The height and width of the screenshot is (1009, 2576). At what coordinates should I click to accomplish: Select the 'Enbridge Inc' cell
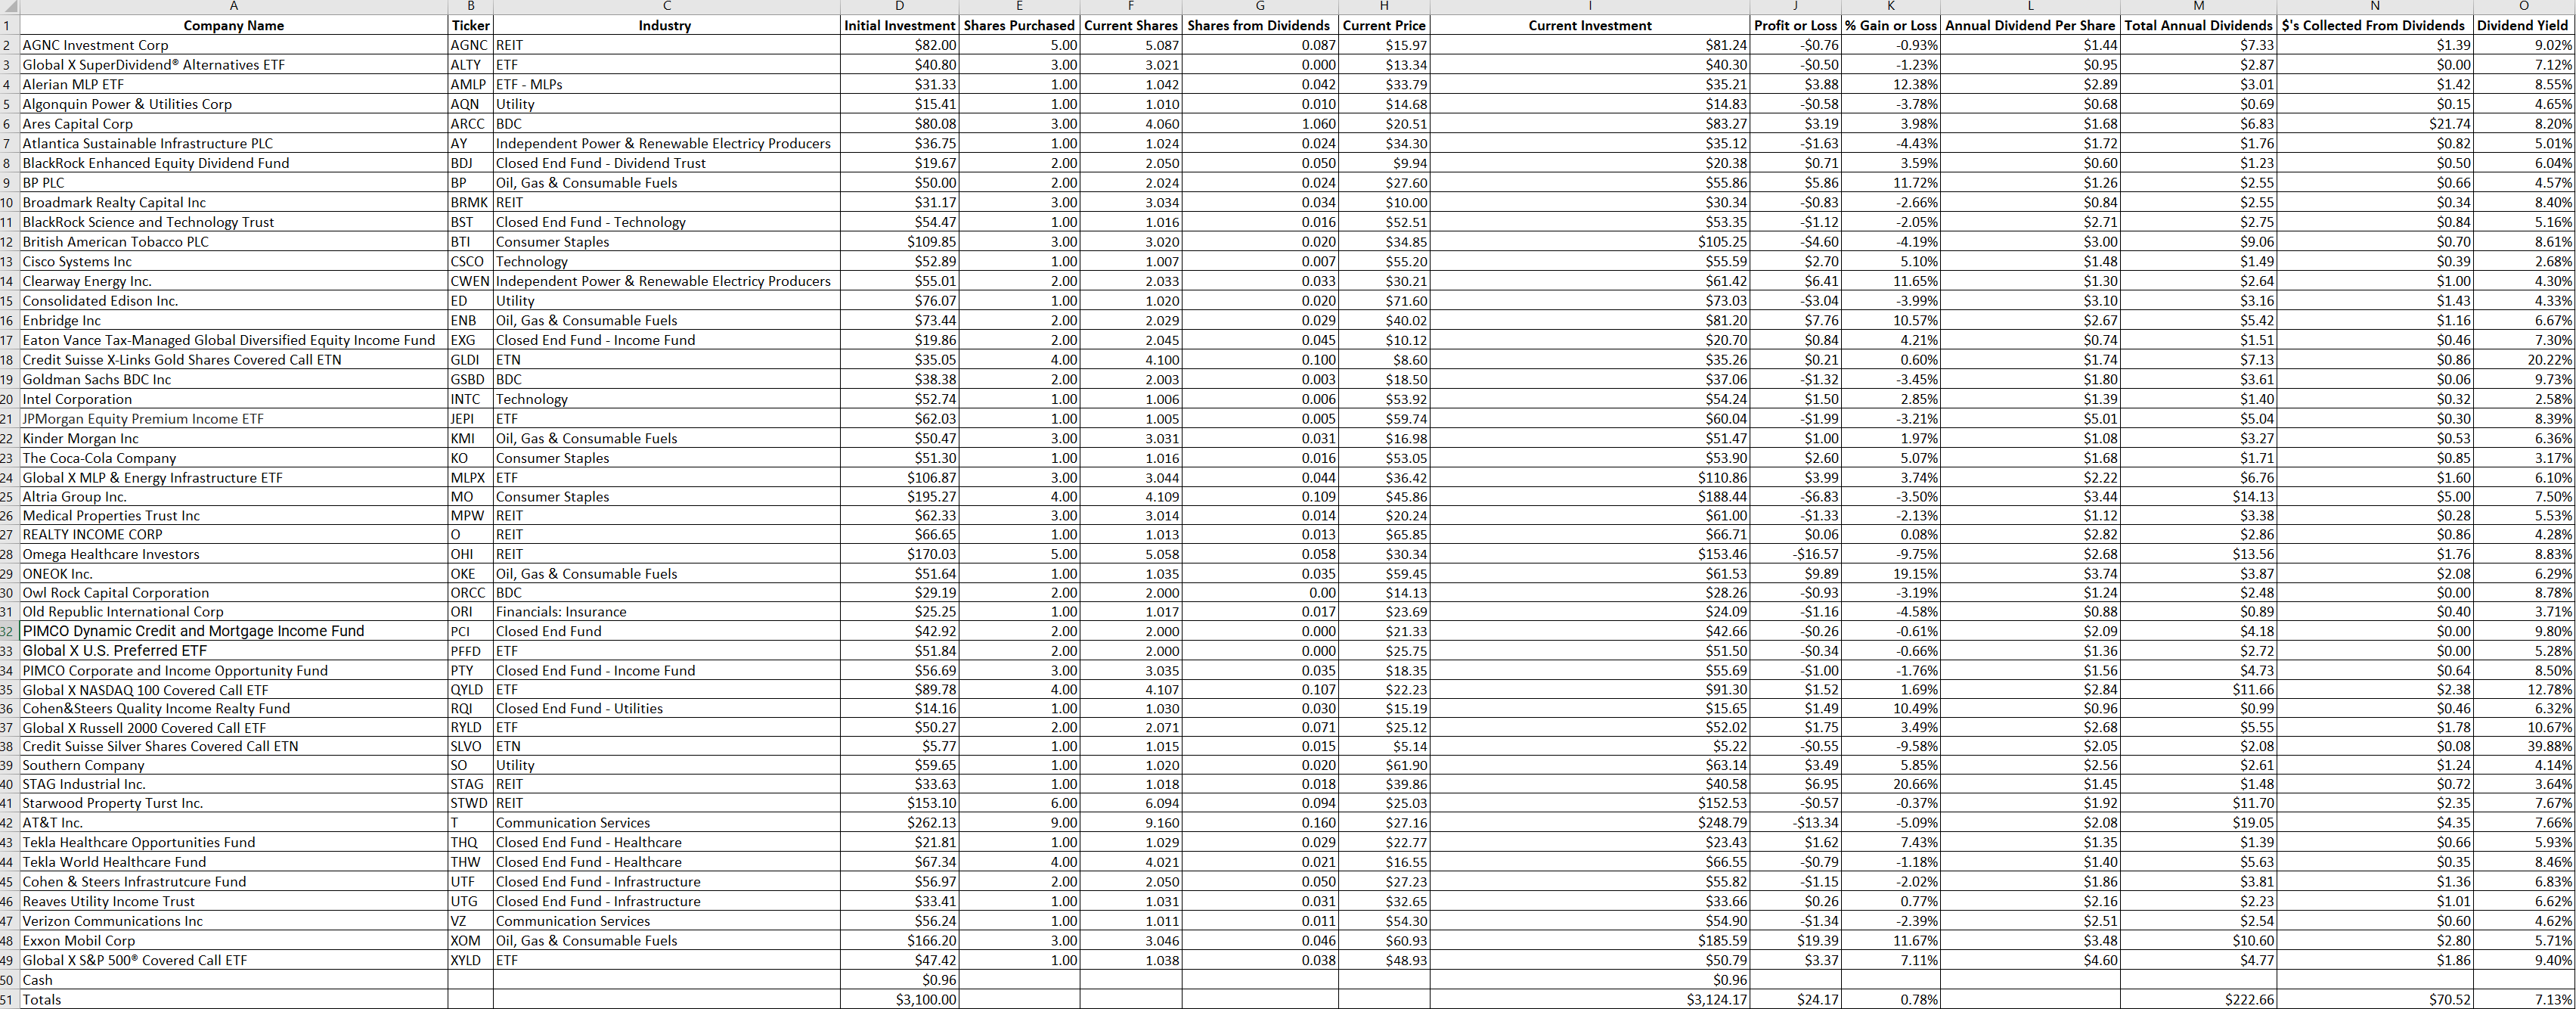coord(233,321)
